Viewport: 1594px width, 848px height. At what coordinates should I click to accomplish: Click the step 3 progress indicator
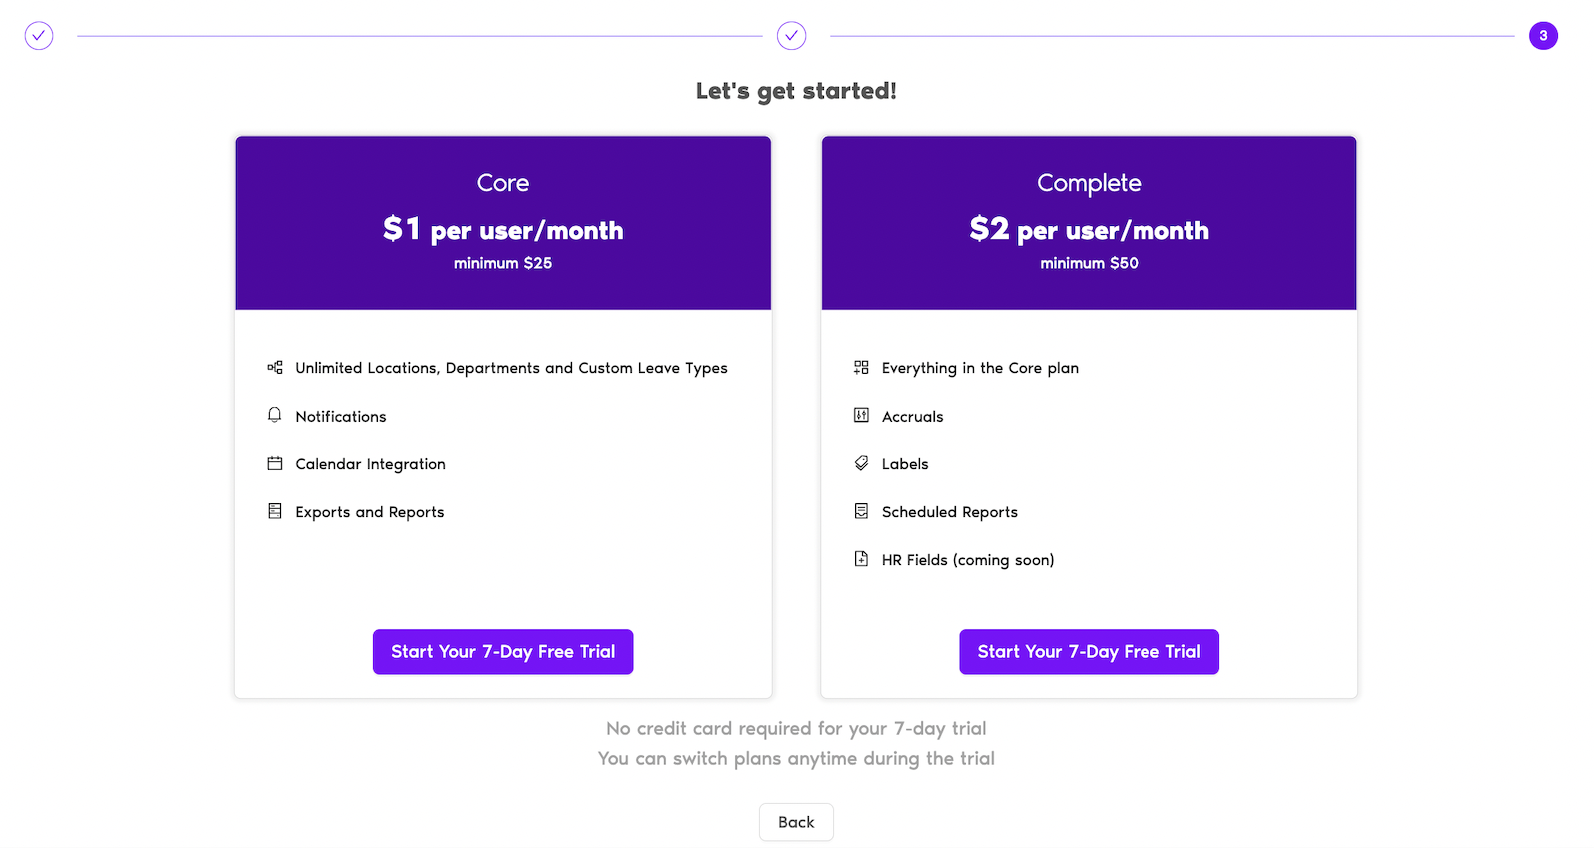click(1543, 36)
